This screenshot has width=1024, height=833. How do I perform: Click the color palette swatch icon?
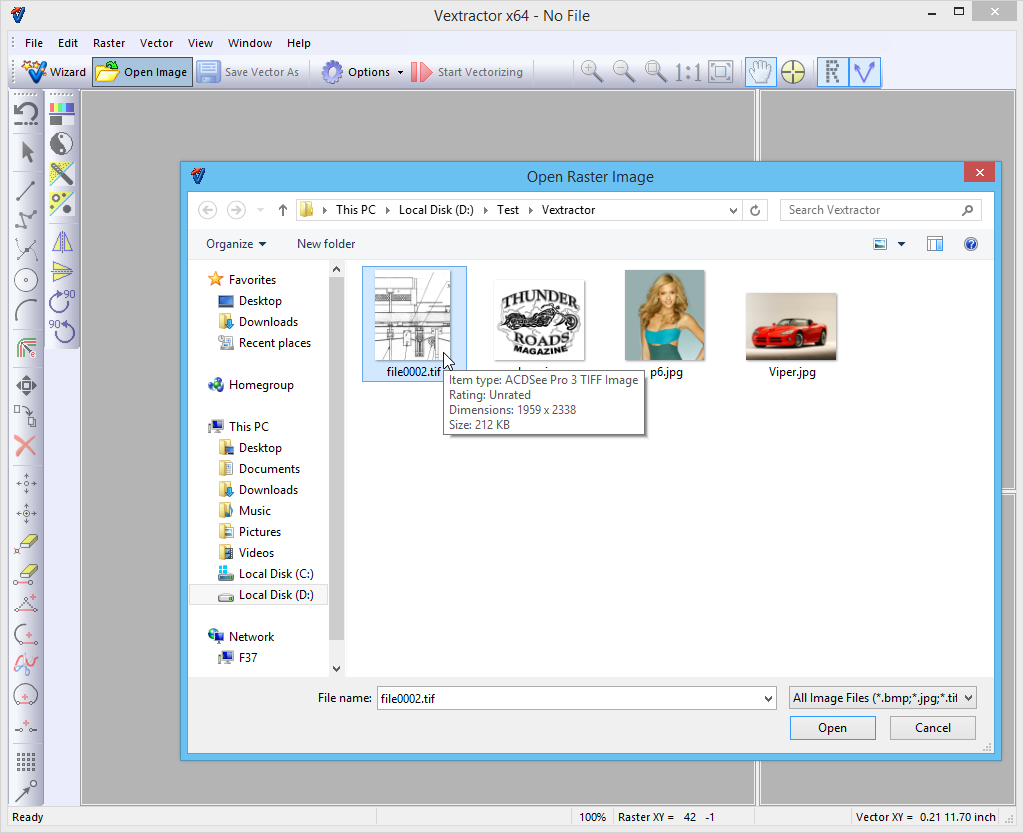pos(62,112)
